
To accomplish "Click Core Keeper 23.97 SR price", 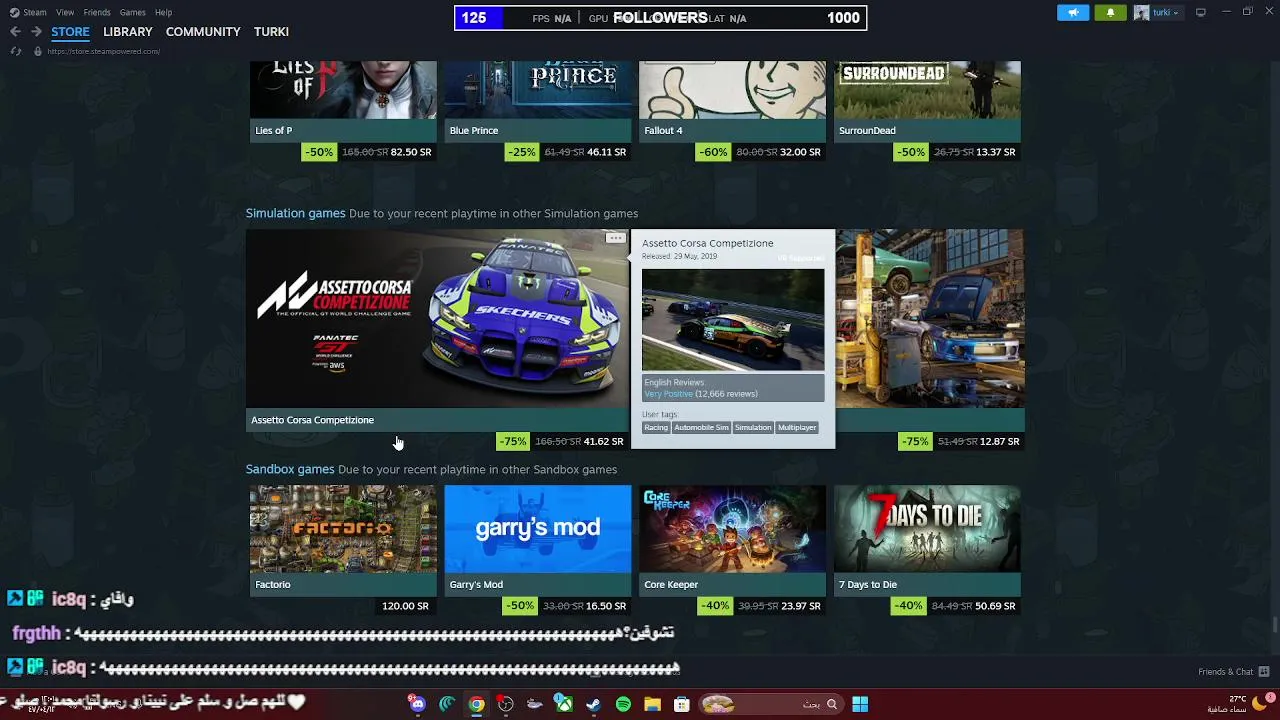I will [800, 606].
